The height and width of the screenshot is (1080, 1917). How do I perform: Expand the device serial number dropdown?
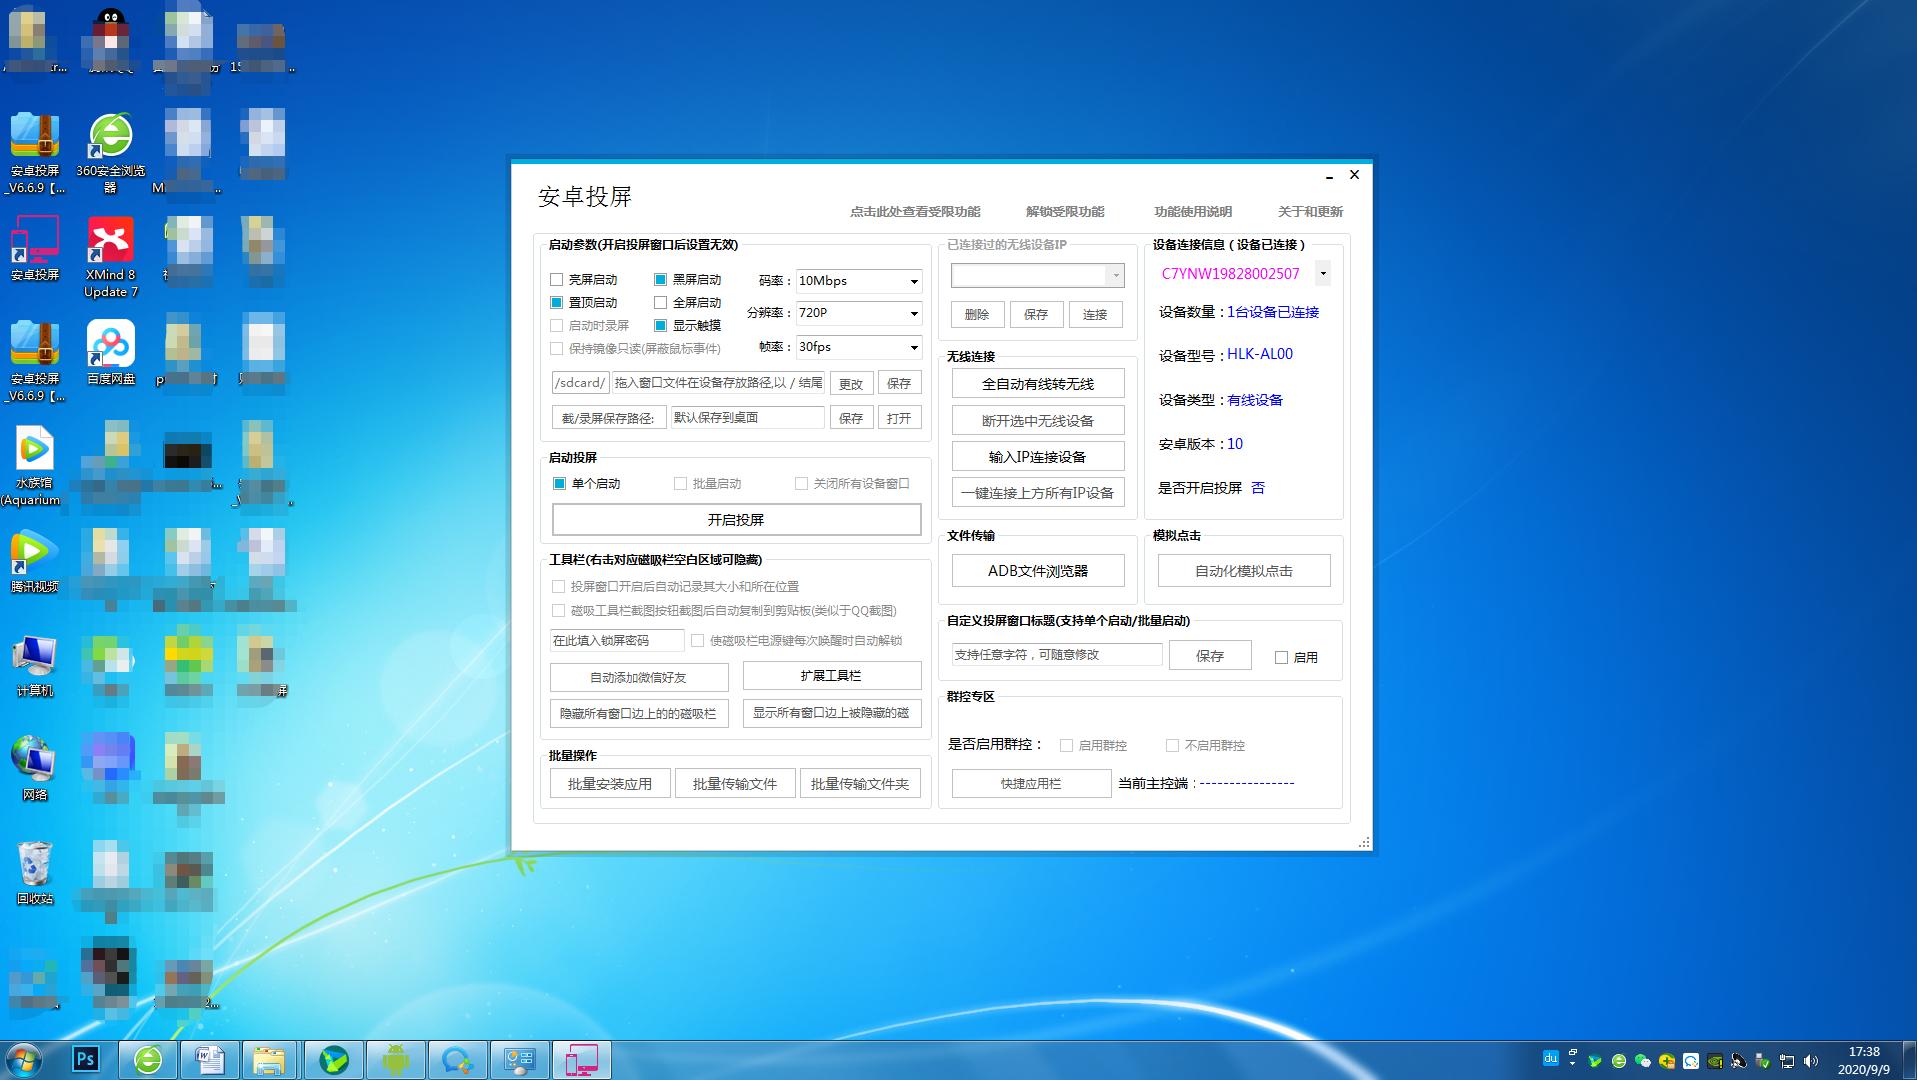click(x=1322, y=273)
